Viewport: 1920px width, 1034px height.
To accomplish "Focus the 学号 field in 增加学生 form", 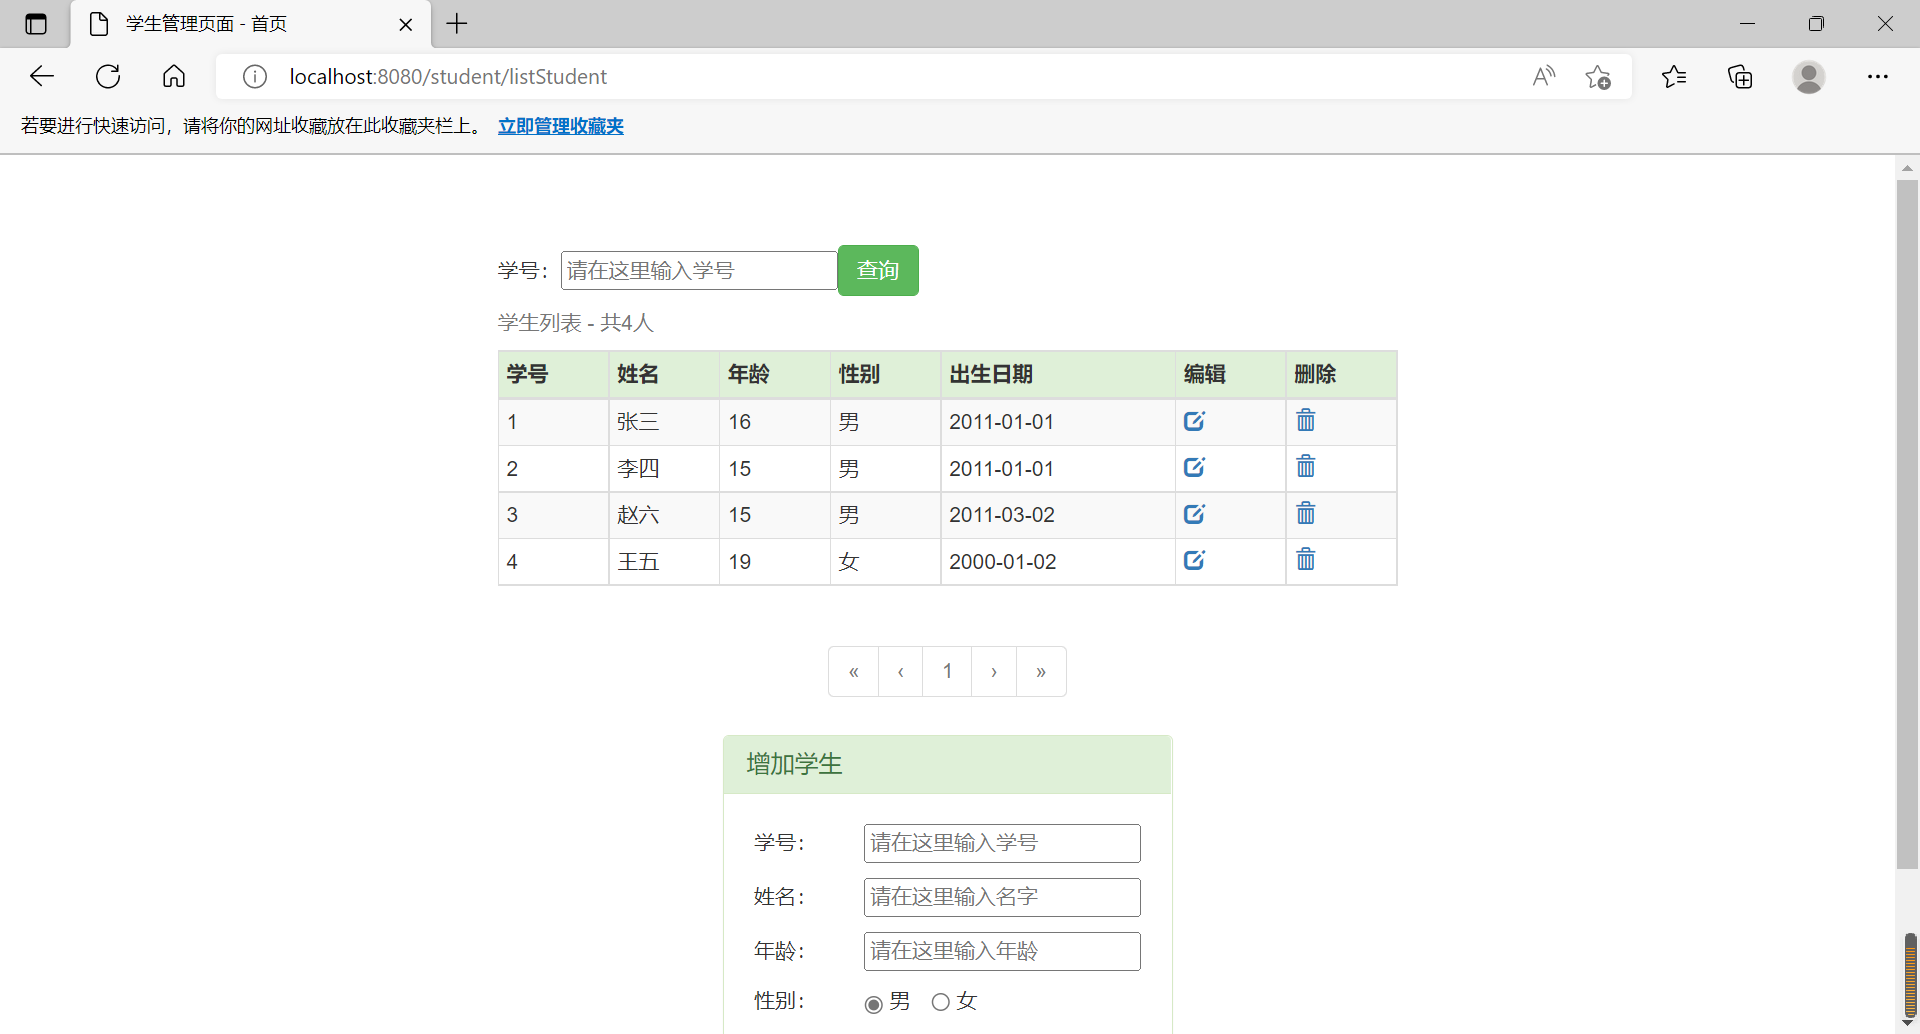I will 1002,843.
